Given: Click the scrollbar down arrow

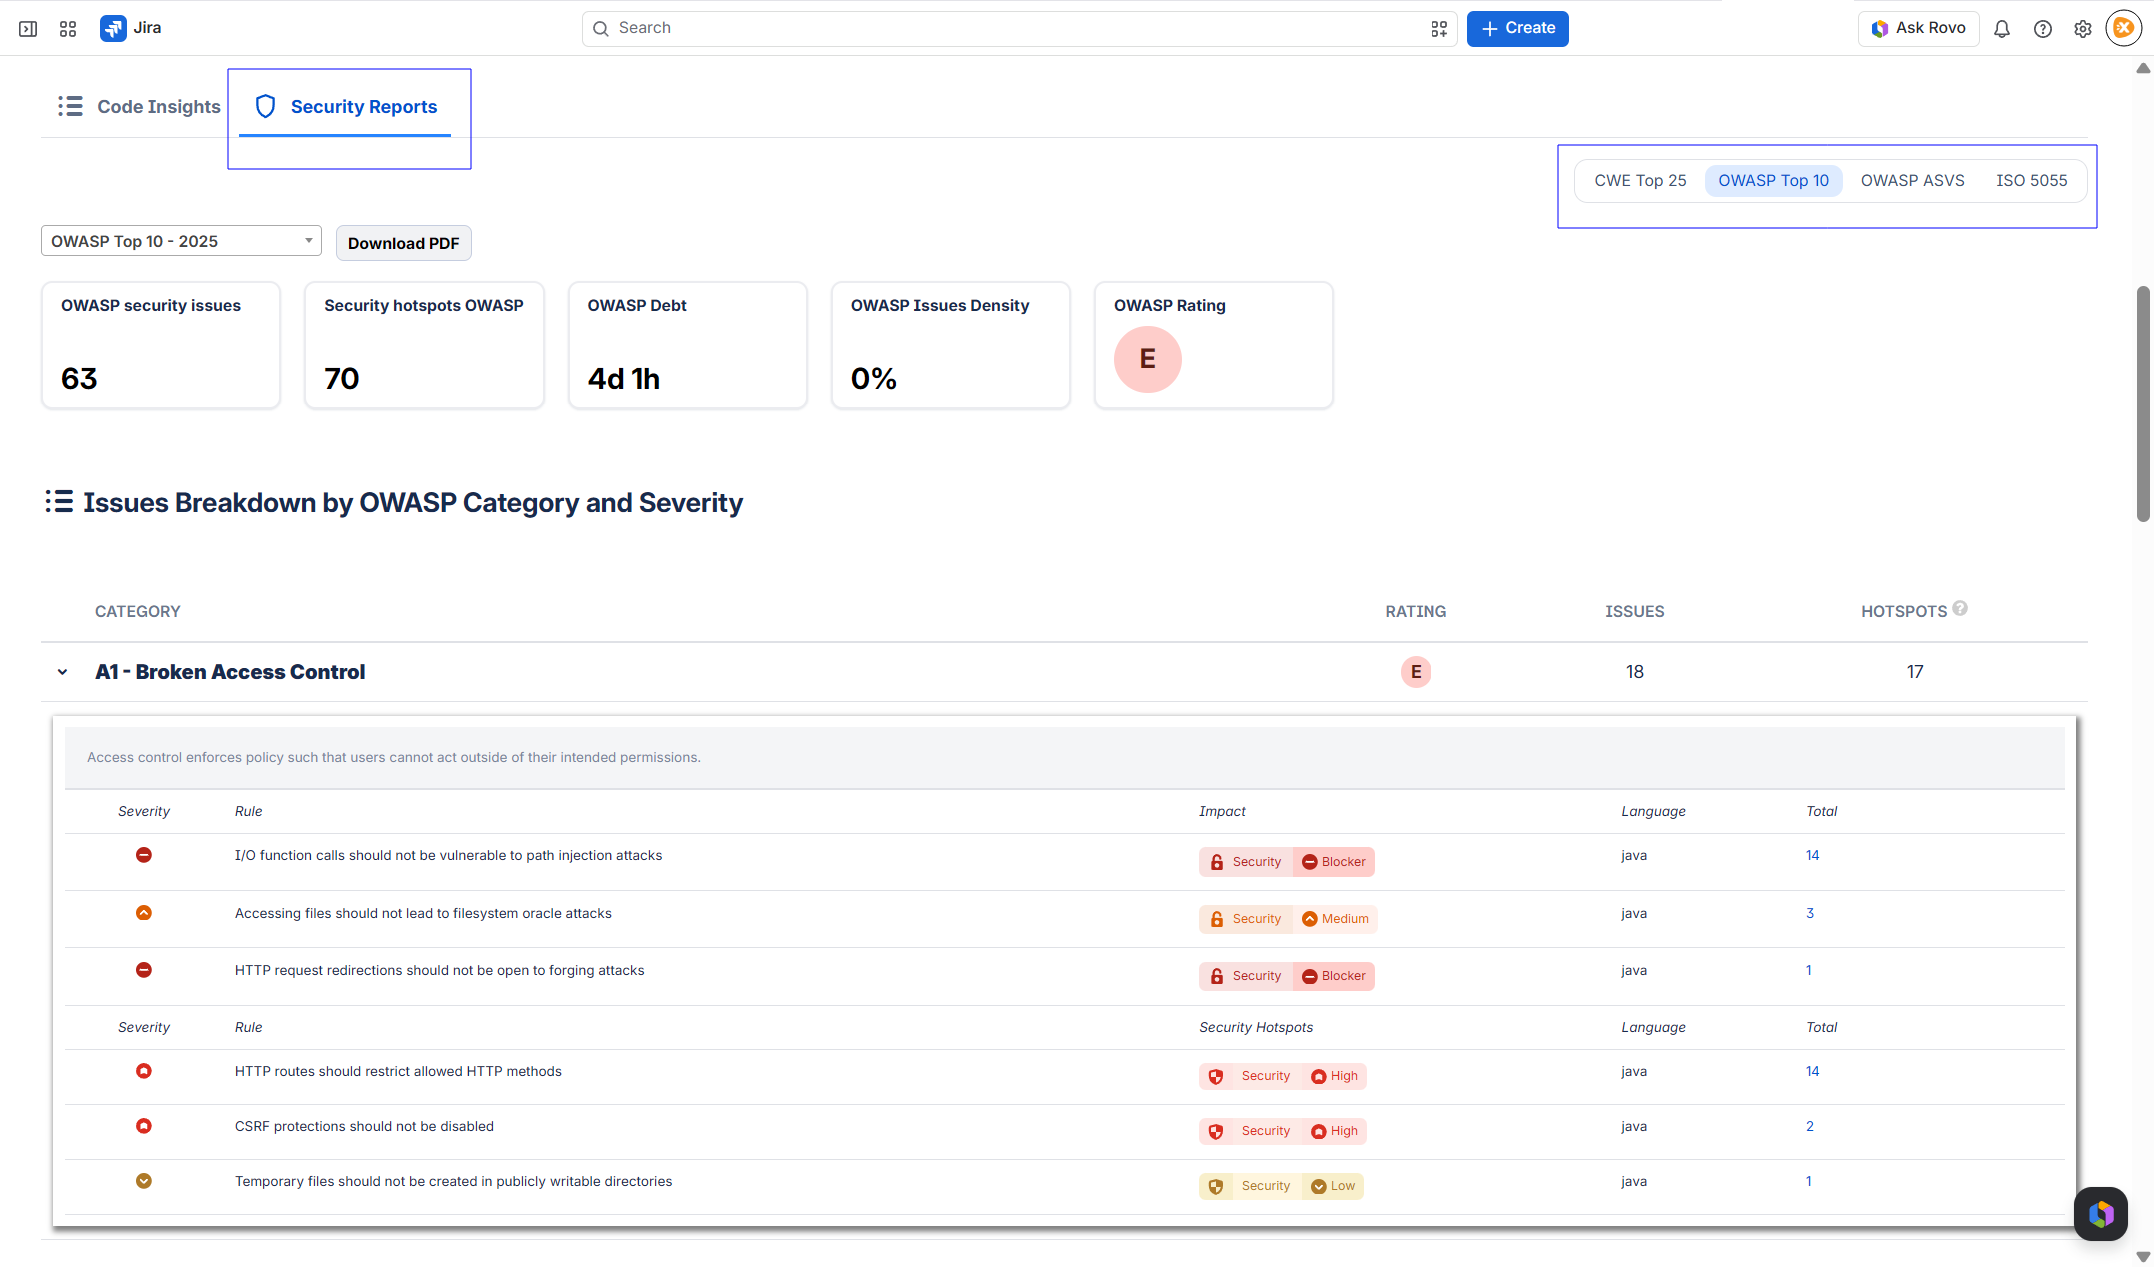Looking at the screenshot, I should [2143, 1257].
